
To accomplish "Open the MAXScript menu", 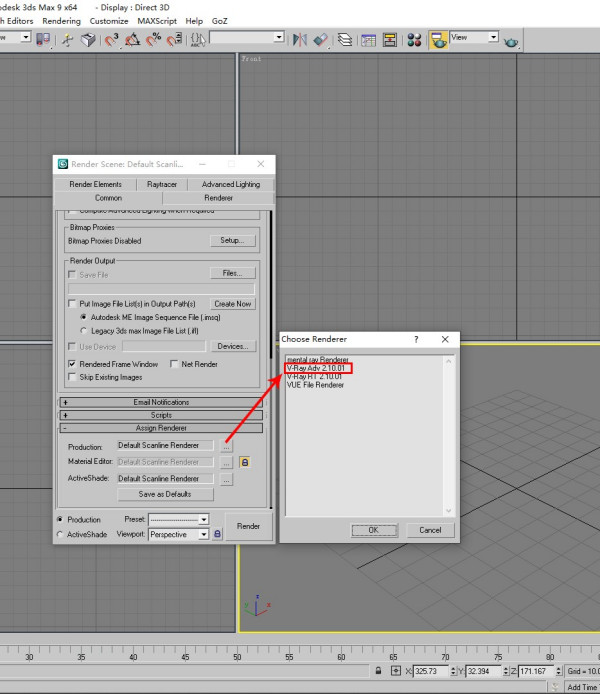I will pos(157,21).
